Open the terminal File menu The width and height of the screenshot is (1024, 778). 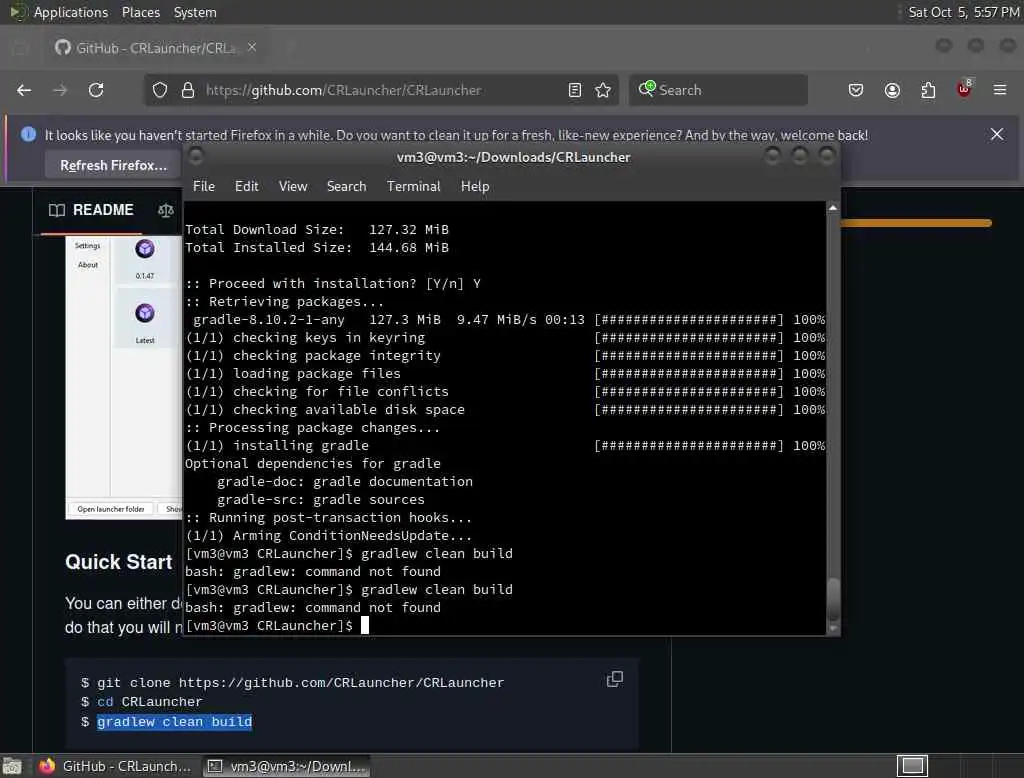(x=204, y=186)
